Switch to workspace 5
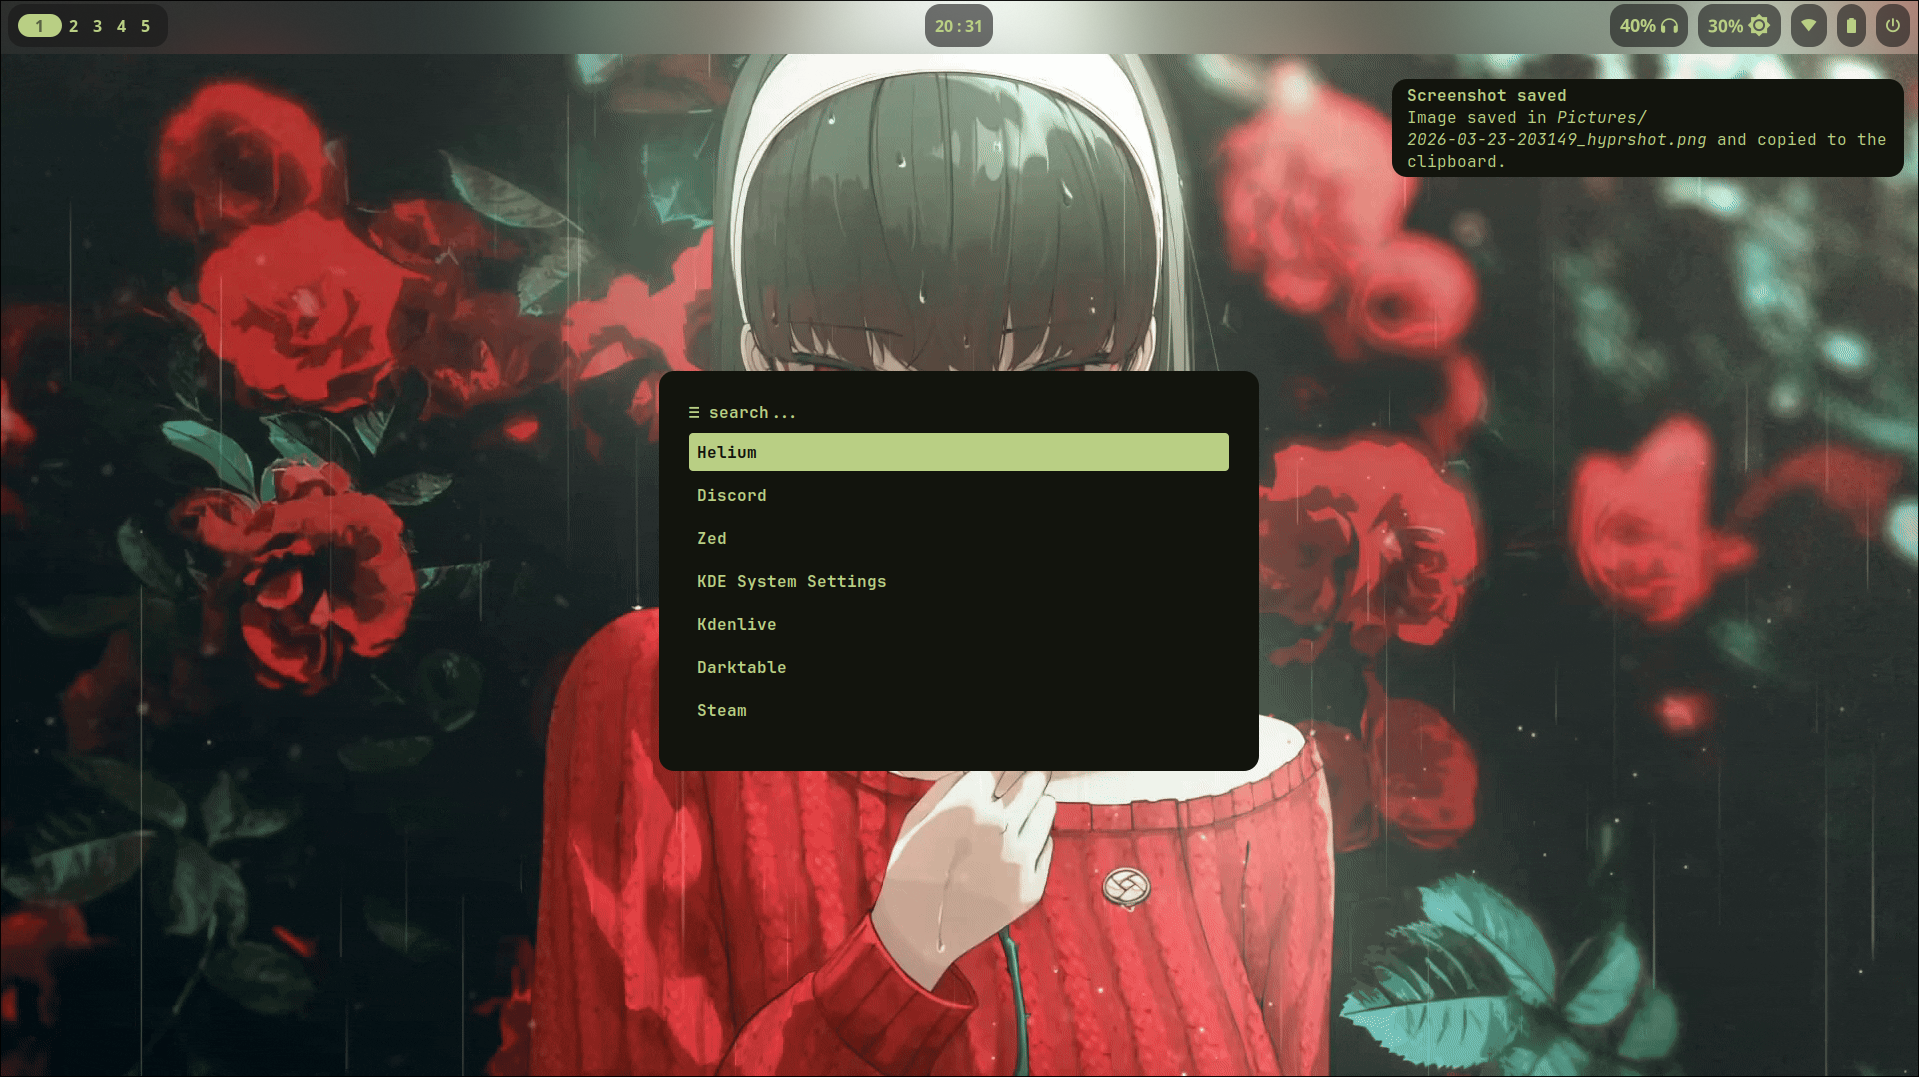Screen dimensions: 1919x1077 point(146,26)
